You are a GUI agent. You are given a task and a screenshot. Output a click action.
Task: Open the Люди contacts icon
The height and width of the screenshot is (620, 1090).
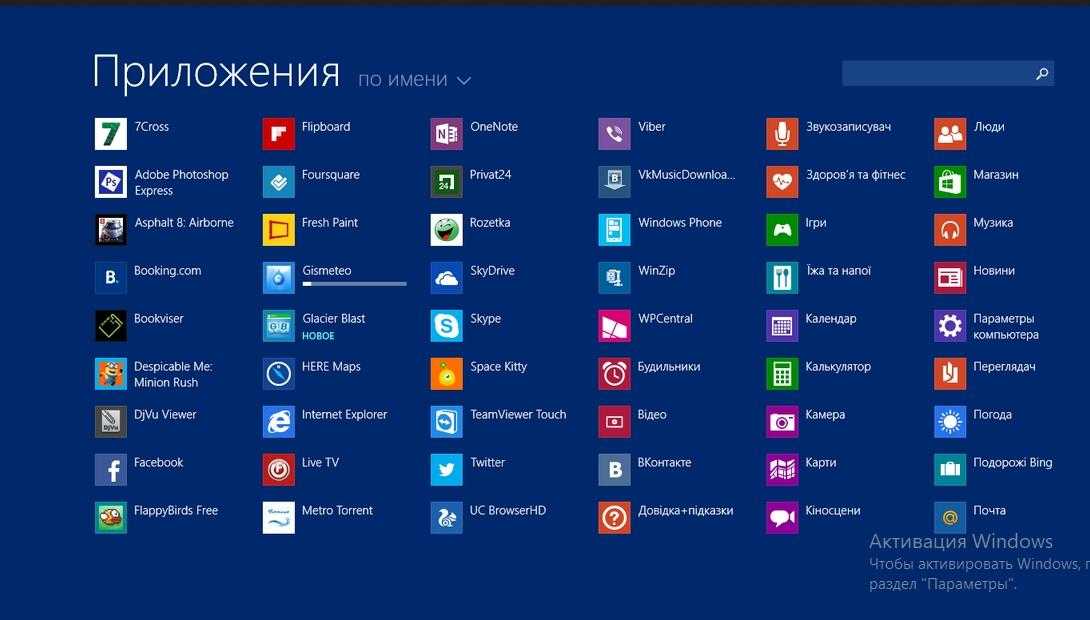[950, 133]
